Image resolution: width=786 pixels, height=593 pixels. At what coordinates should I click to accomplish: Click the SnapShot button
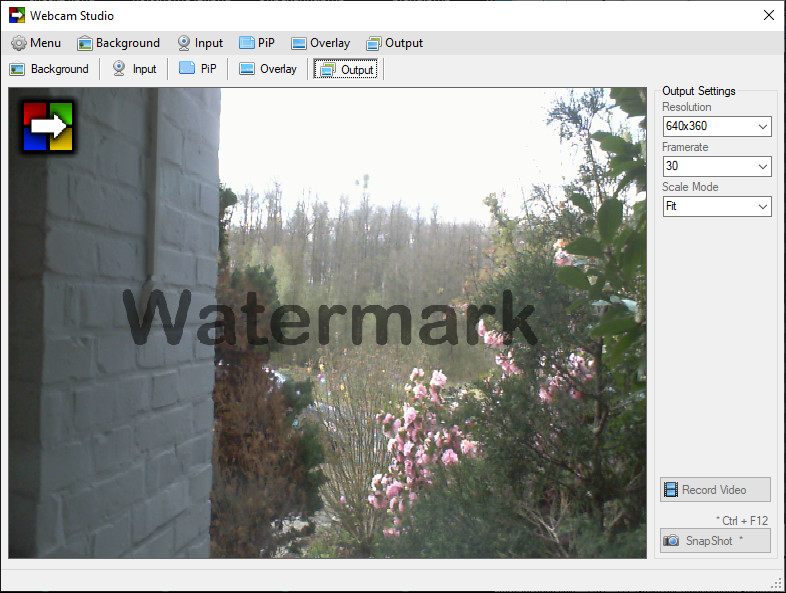click(x=715, y=541)
